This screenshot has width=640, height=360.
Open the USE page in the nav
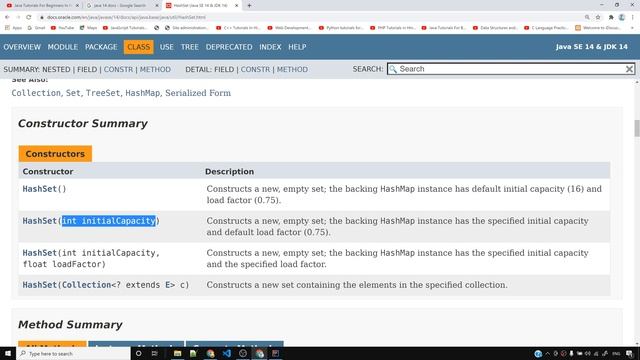[x=167, y=47]
